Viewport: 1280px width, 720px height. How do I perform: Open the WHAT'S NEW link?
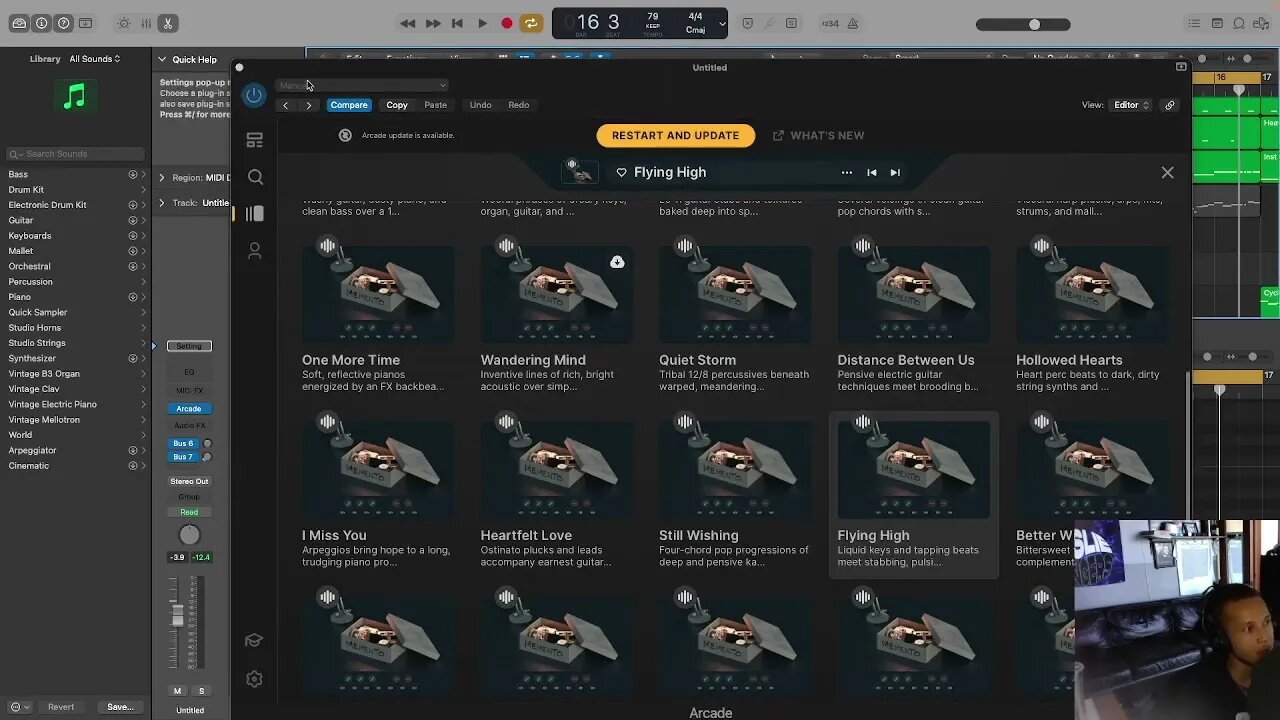[x=818, y=135]
